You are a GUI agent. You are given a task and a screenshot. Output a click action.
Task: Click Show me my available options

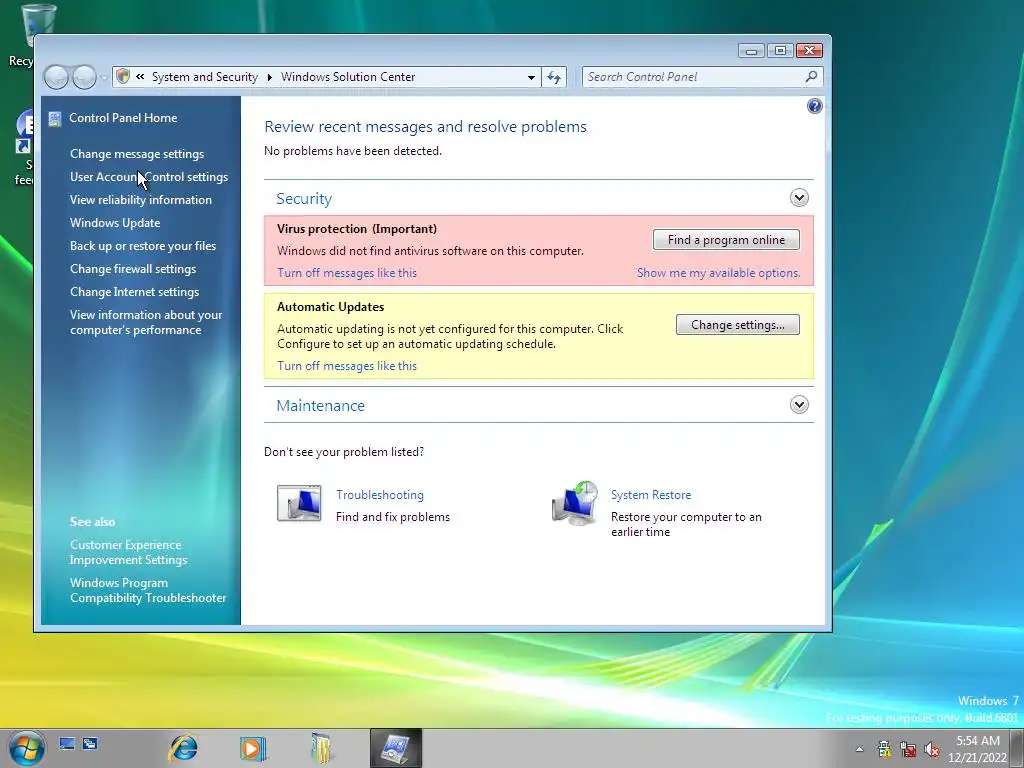point(718,273)
